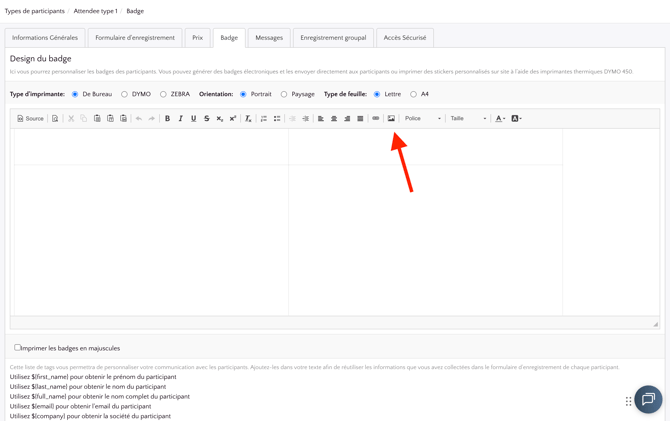670x421 pixels.
Task: Click the Source button in editor
Action: (x=30, y=119)
